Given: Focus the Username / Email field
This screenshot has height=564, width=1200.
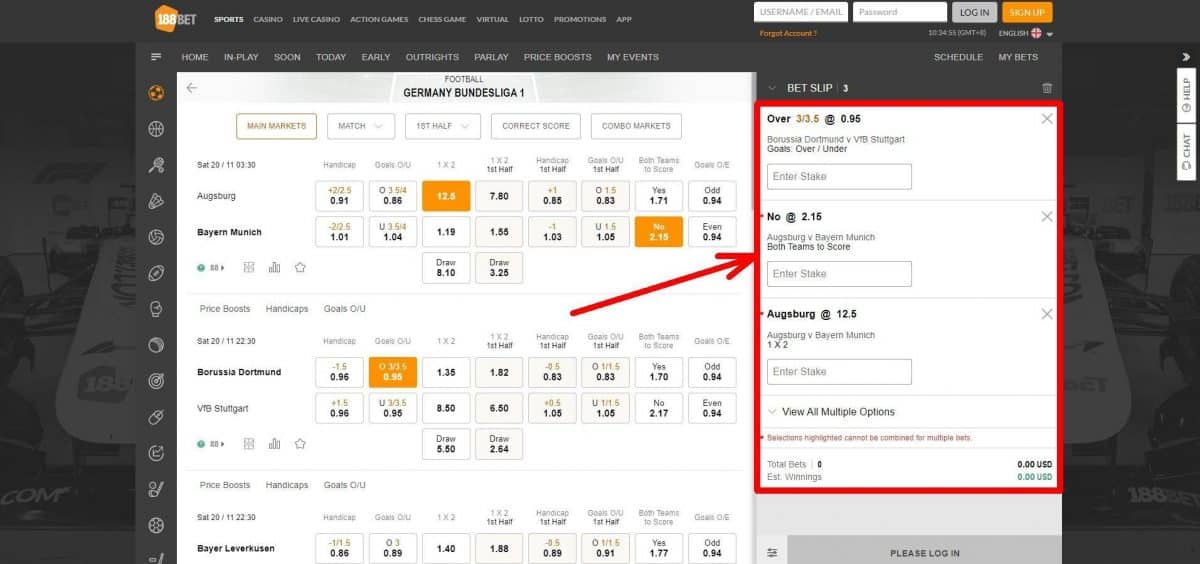Looking at the screenshot, I should point(801,12).
